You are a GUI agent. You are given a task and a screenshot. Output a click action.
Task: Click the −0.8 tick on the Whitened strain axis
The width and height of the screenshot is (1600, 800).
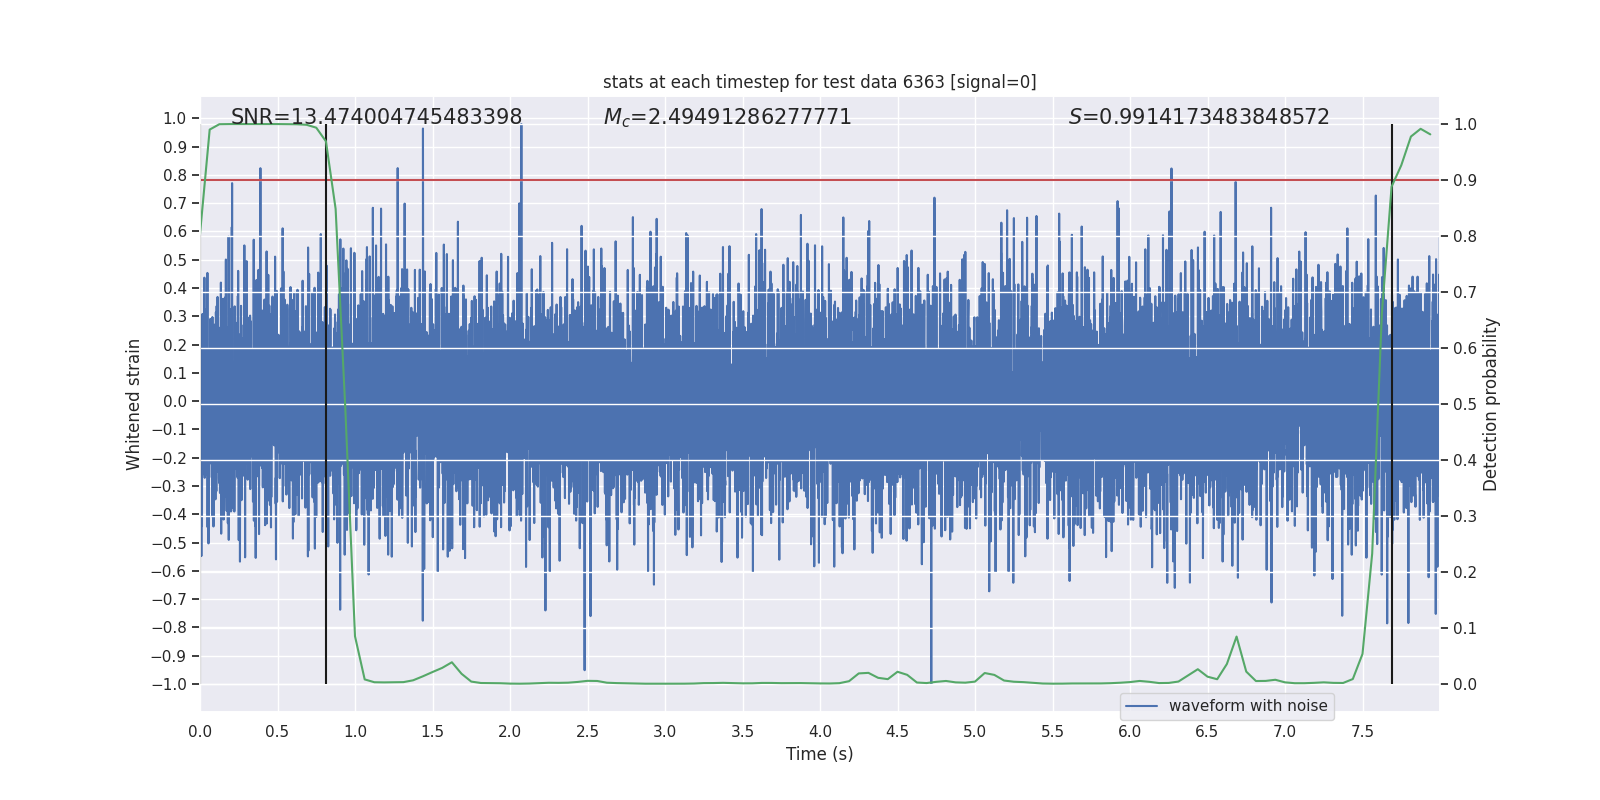[169, 627]
